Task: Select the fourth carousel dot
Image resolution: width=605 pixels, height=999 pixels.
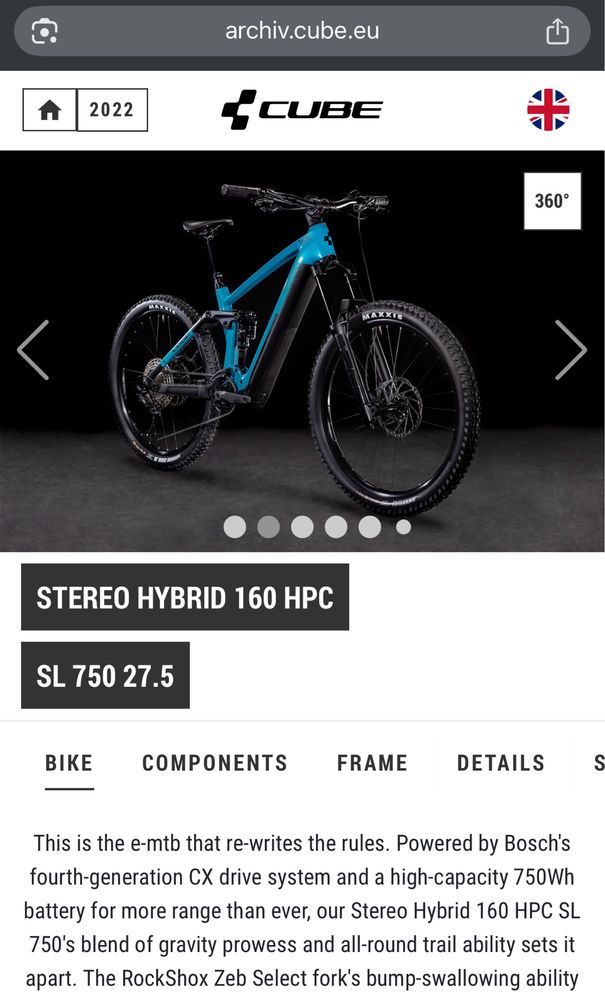Action: (x=336, y=527)
